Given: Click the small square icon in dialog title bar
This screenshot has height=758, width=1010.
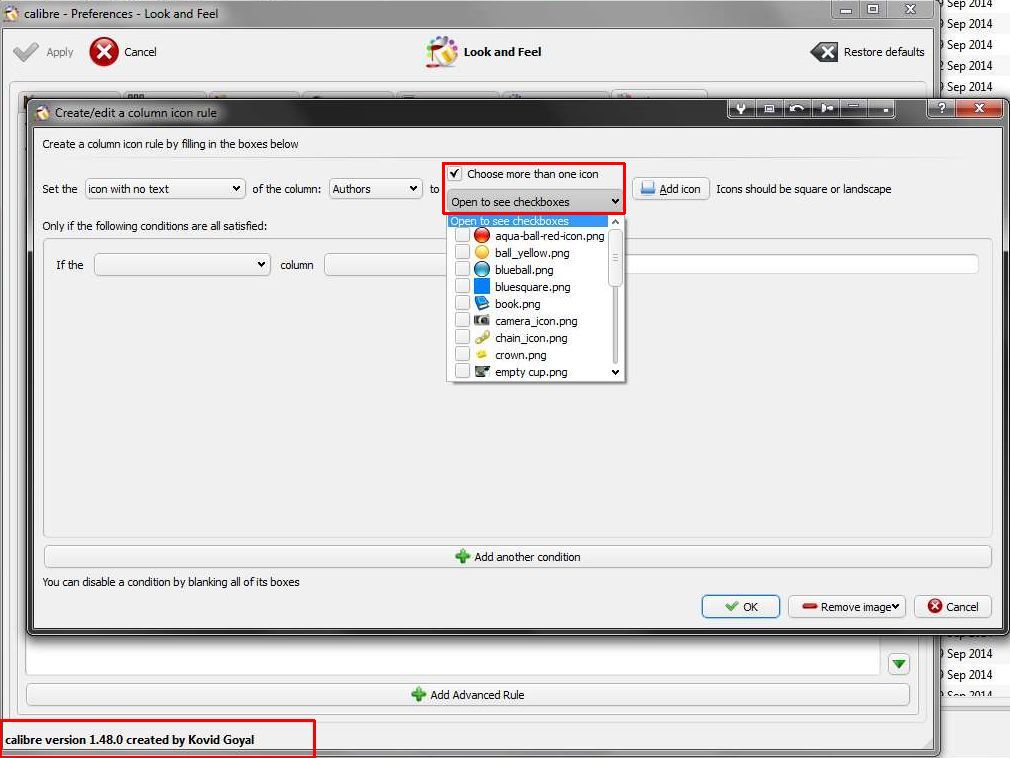Looking at the screenshot, I should pyautogui.click(x=885, y=109).
